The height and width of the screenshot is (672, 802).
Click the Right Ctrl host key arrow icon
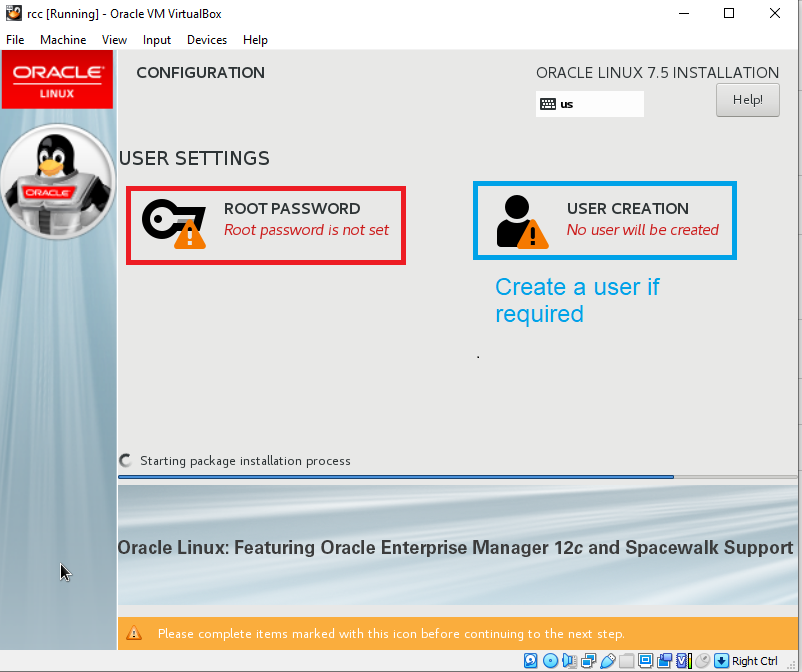click(x=721, y=661)
